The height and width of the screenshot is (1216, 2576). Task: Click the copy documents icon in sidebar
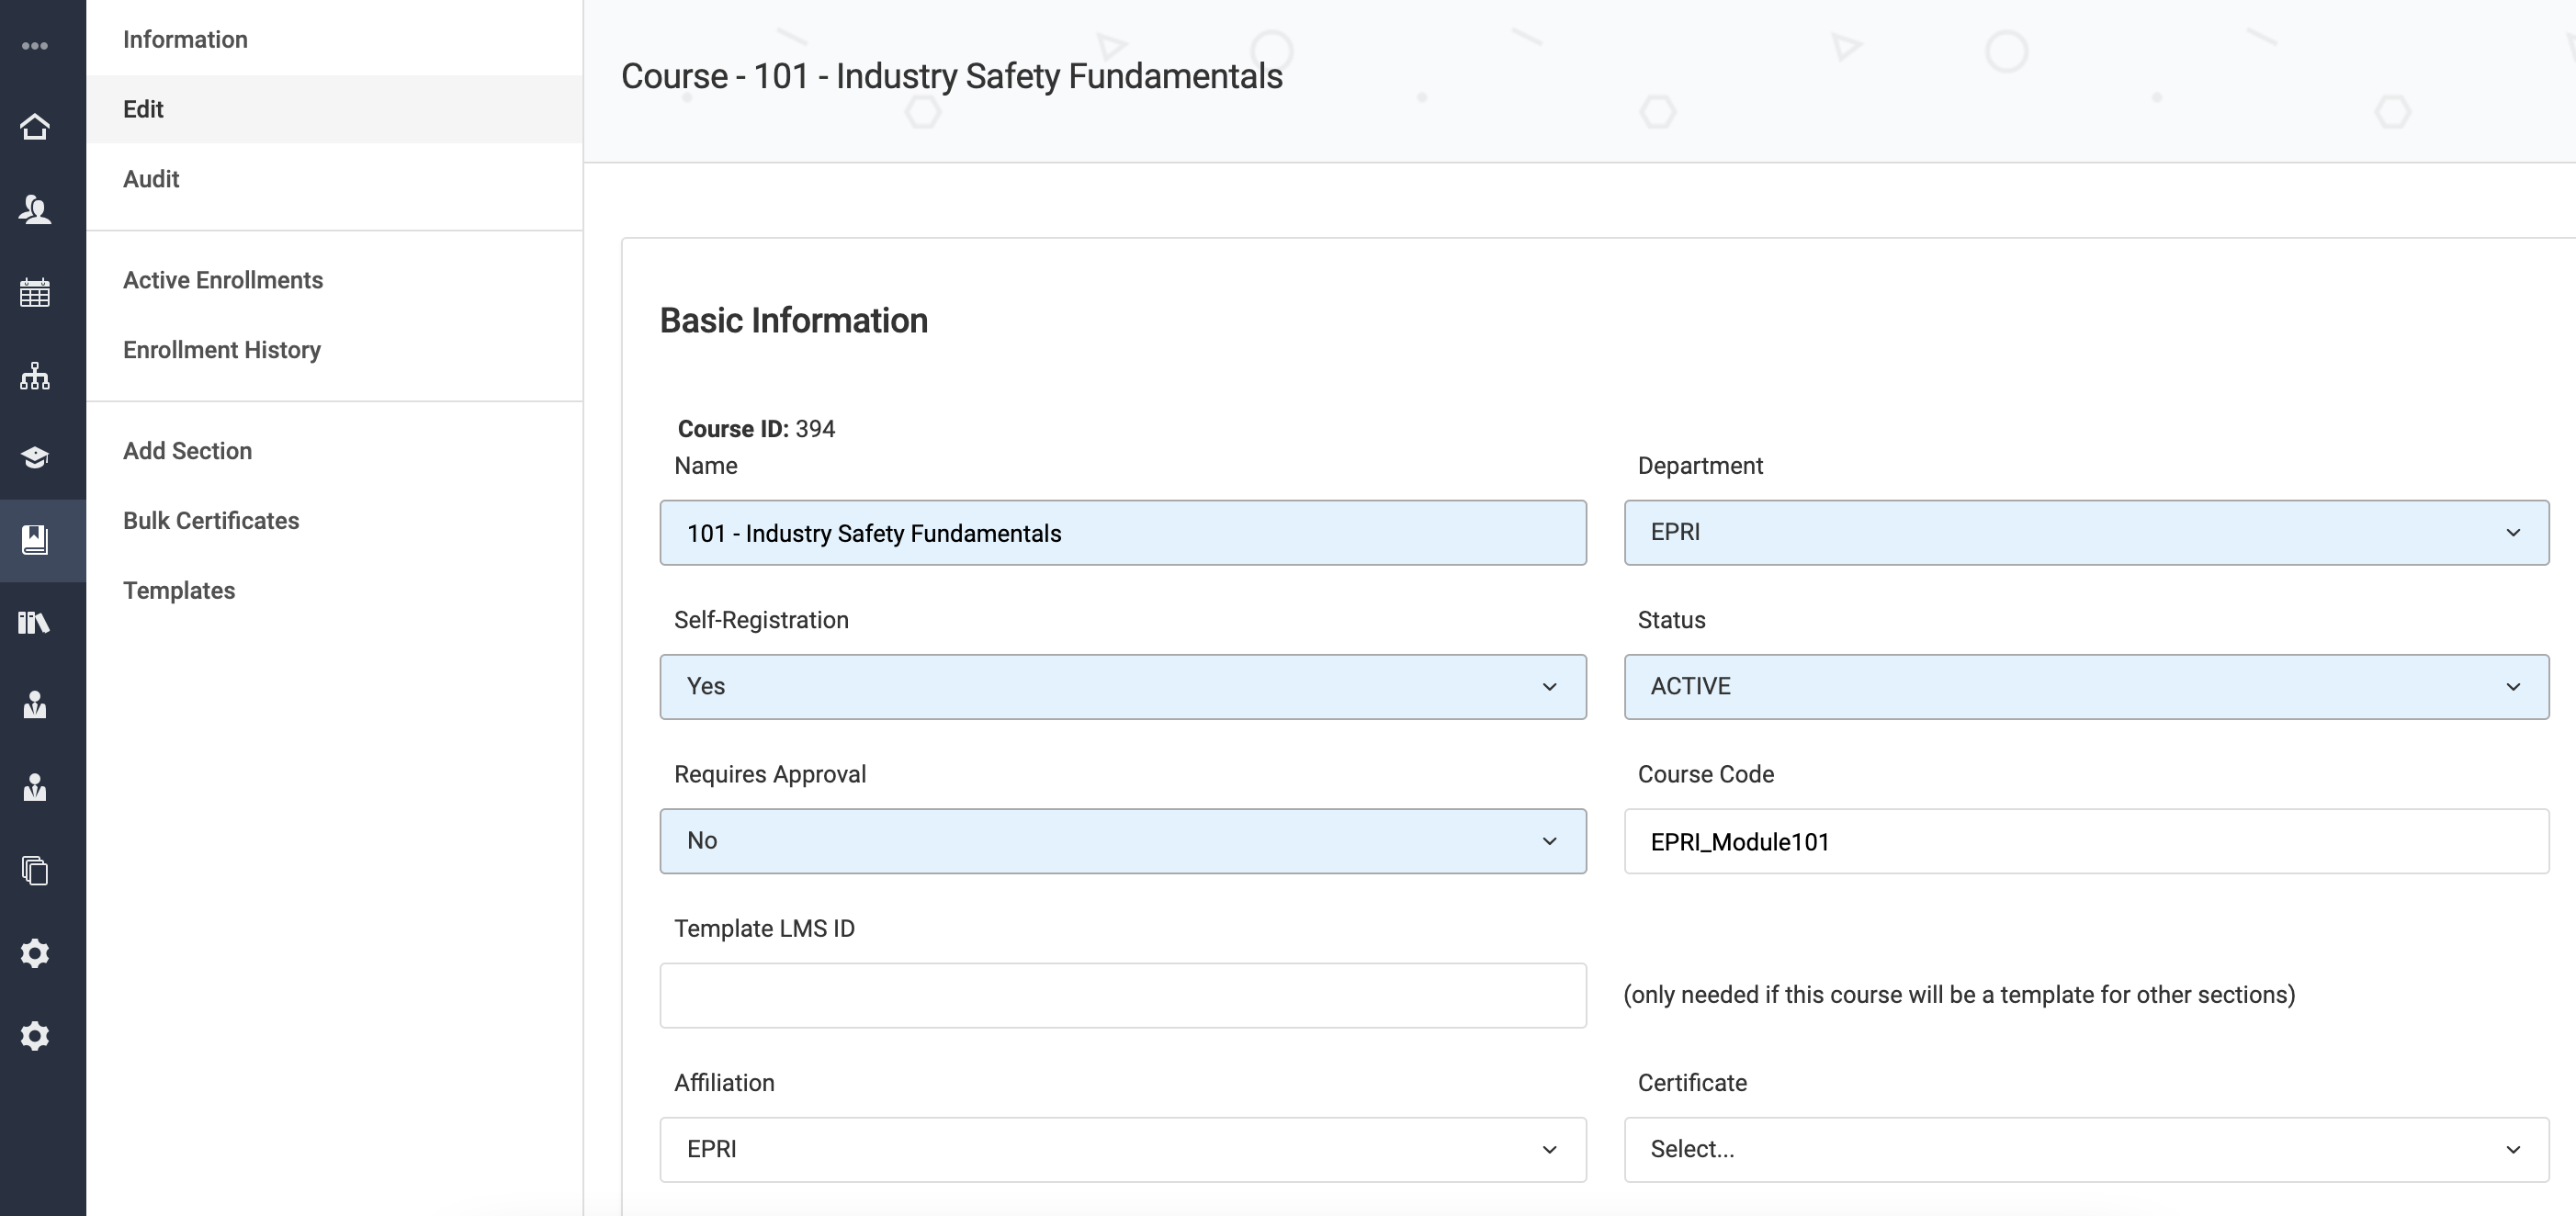click(x=35, y=870)
